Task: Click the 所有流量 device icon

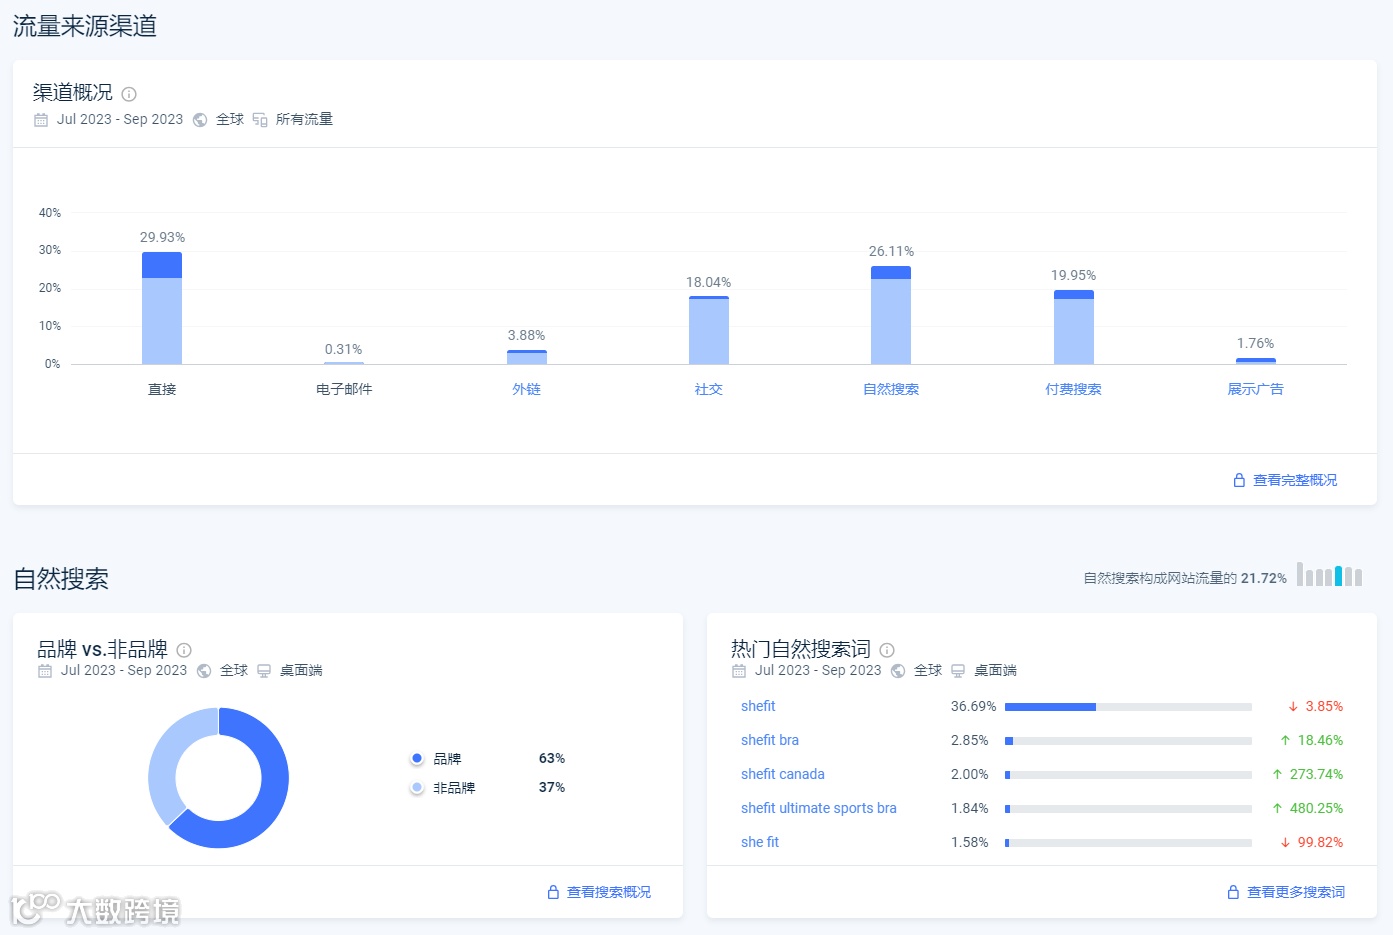Action: (260, 120)
